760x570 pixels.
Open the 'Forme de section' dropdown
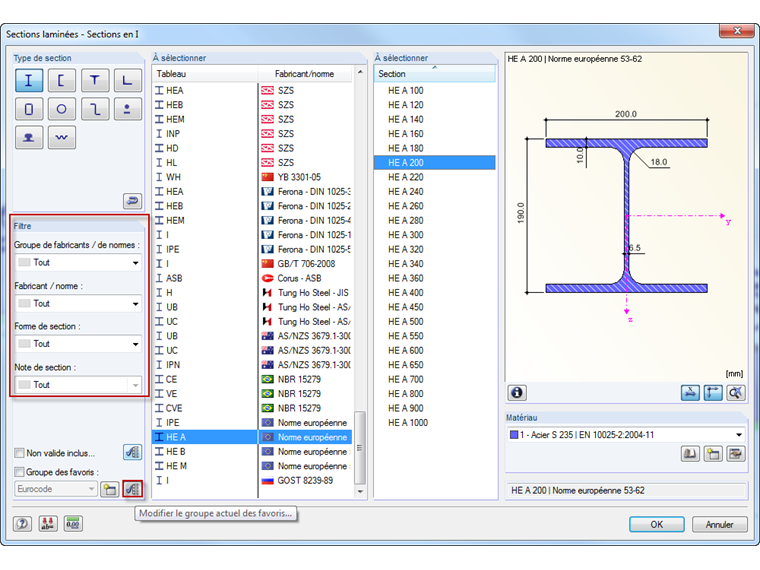coord(79,344)
